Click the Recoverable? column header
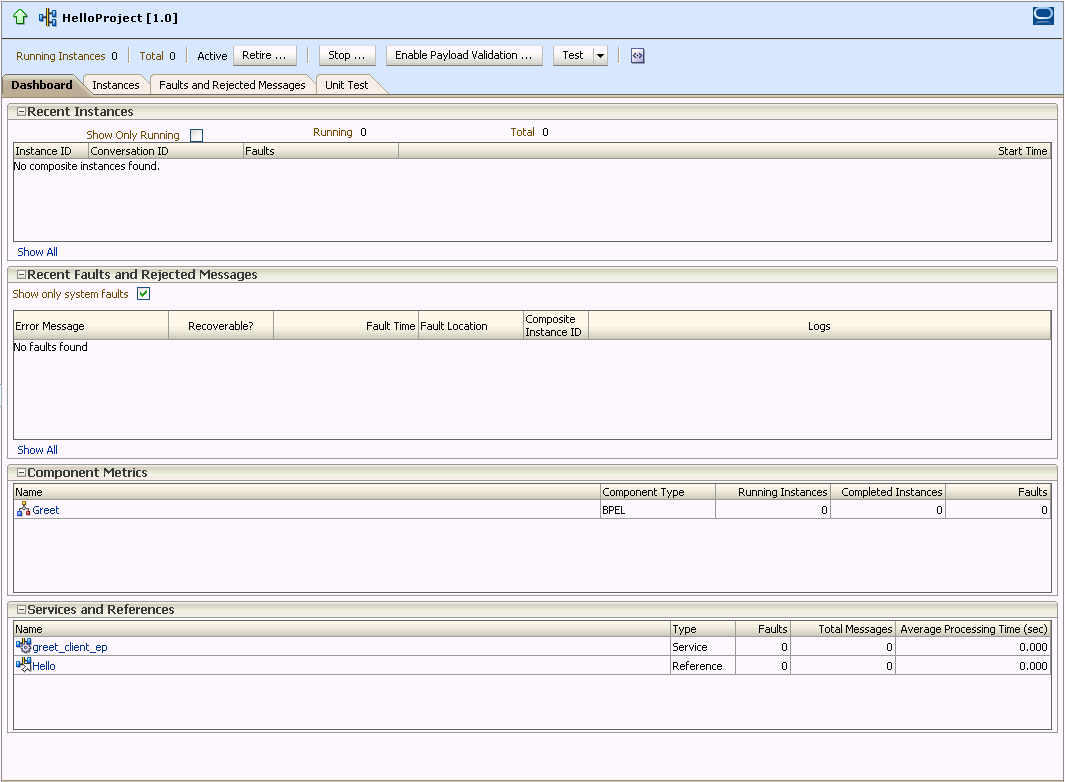Image resolution: width=1065 pixels, height=782 pixels. pos(221,325)
